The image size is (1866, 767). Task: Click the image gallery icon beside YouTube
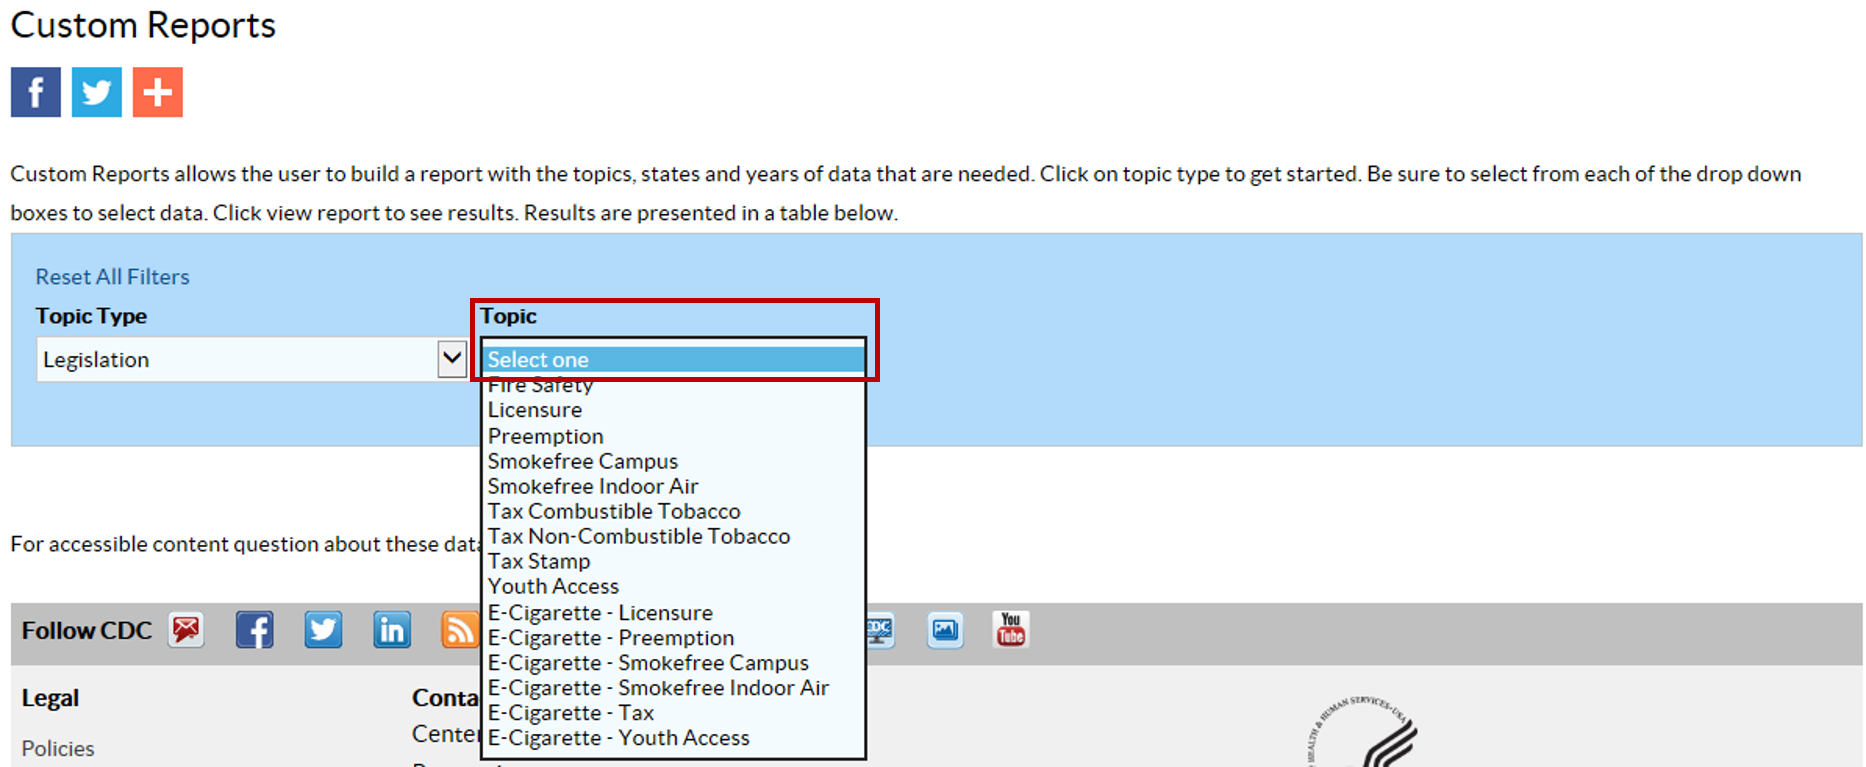point(945,630)
